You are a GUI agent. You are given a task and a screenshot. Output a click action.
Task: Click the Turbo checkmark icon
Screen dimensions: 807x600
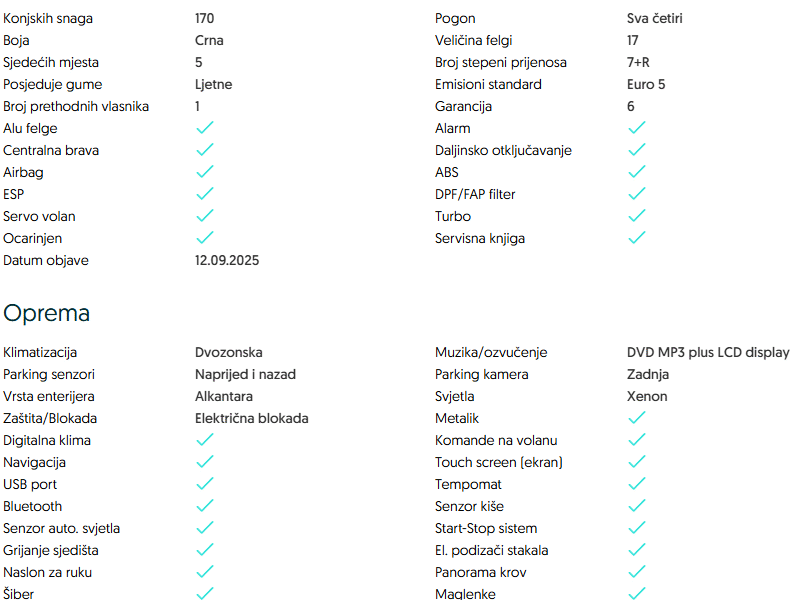(637, 216)
